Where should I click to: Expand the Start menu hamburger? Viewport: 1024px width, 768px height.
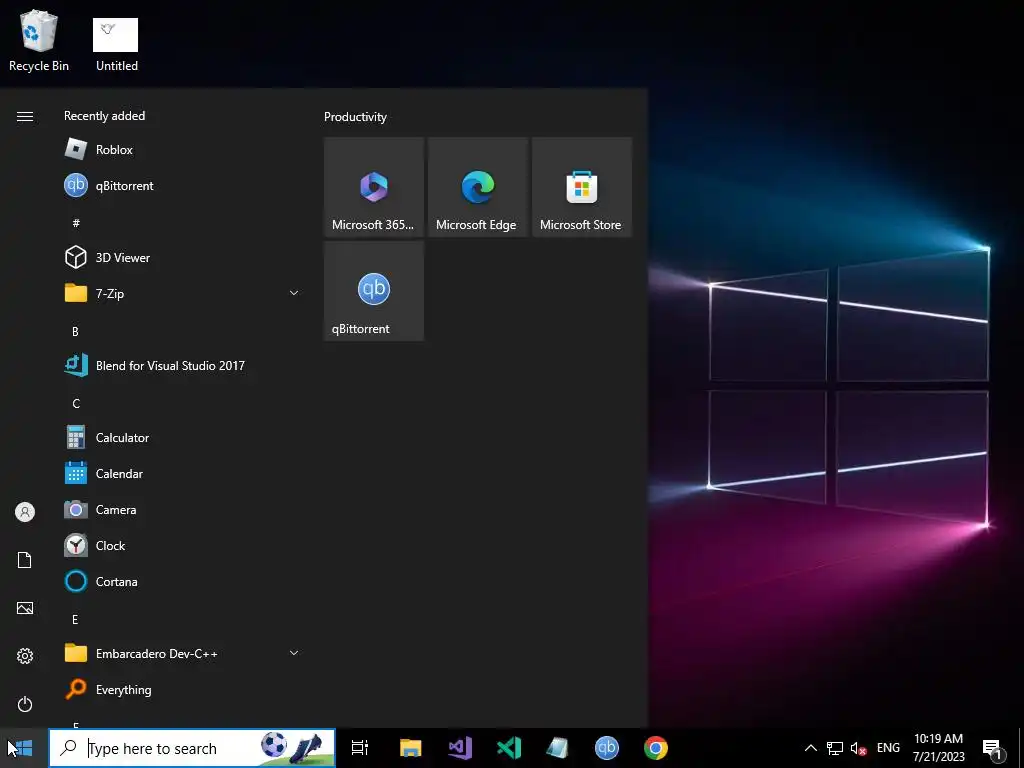pyautogui.click(x=25, y=116)
